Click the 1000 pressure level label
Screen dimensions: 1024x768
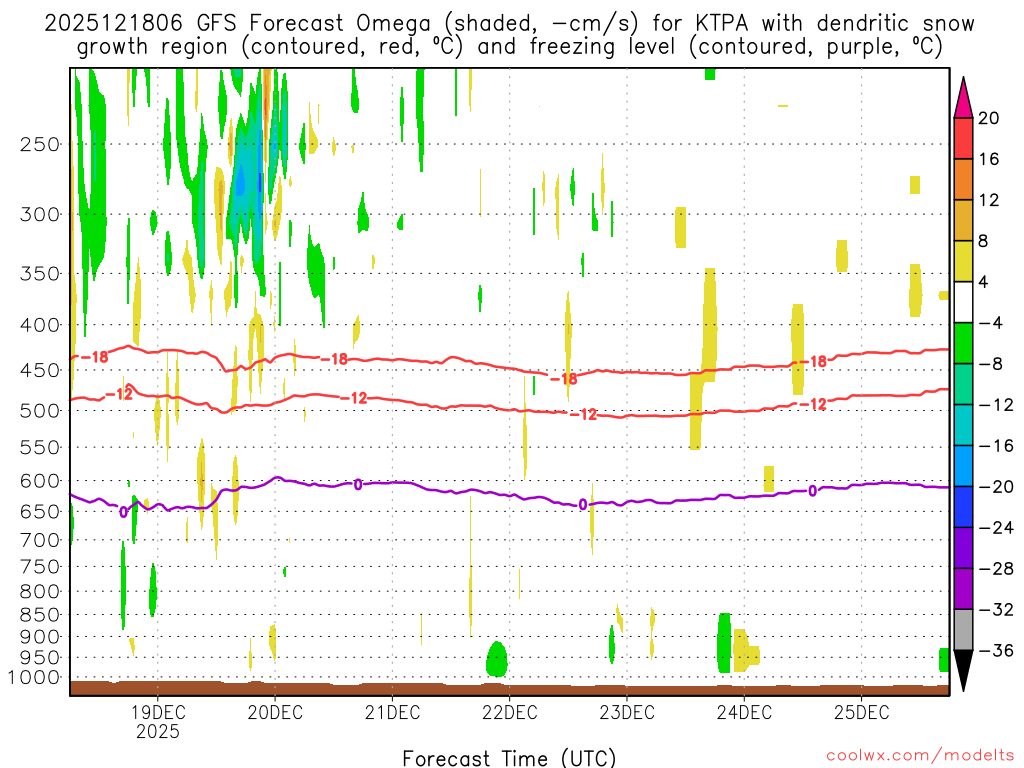[33, 677]
